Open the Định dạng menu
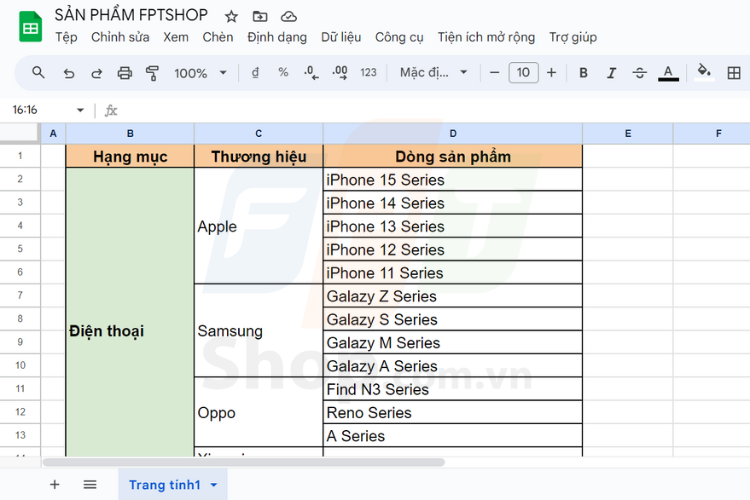This screenshot has width=750, height=500. pyautogui.click(x=277, y=37)
